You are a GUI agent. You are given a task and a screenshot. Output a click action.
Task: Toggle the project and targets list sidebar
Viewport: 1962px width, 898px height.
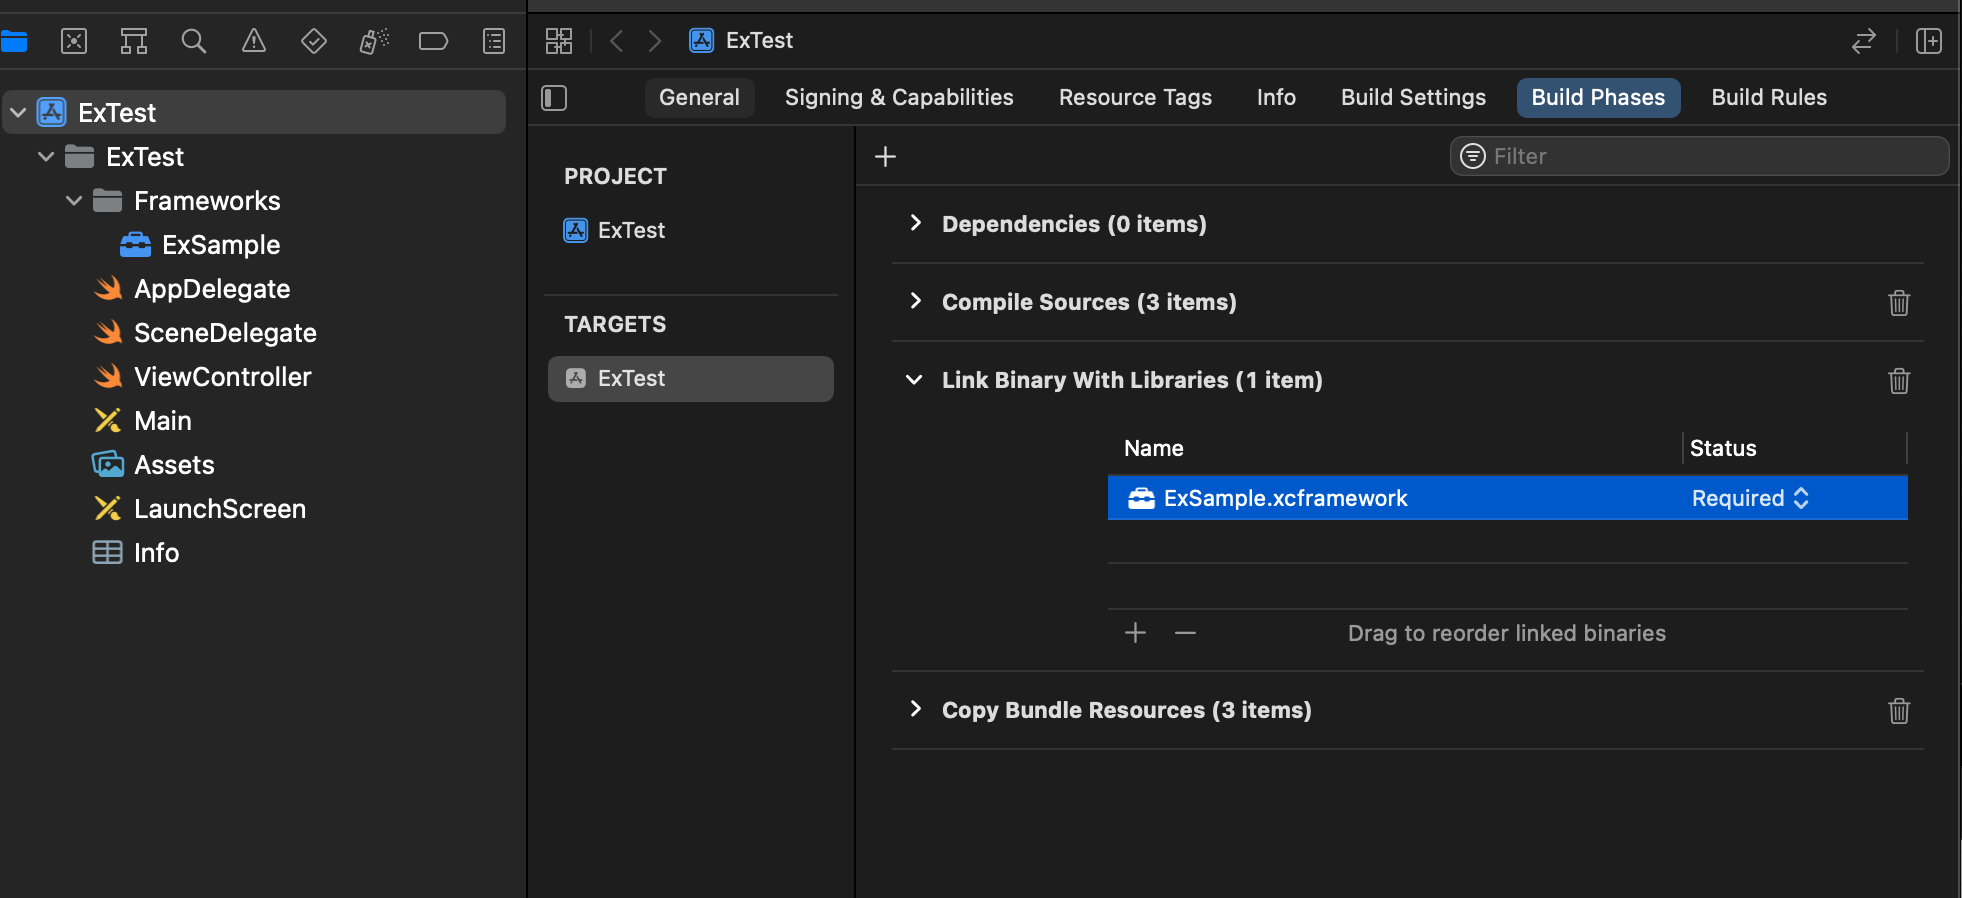[x=554, y=98]
